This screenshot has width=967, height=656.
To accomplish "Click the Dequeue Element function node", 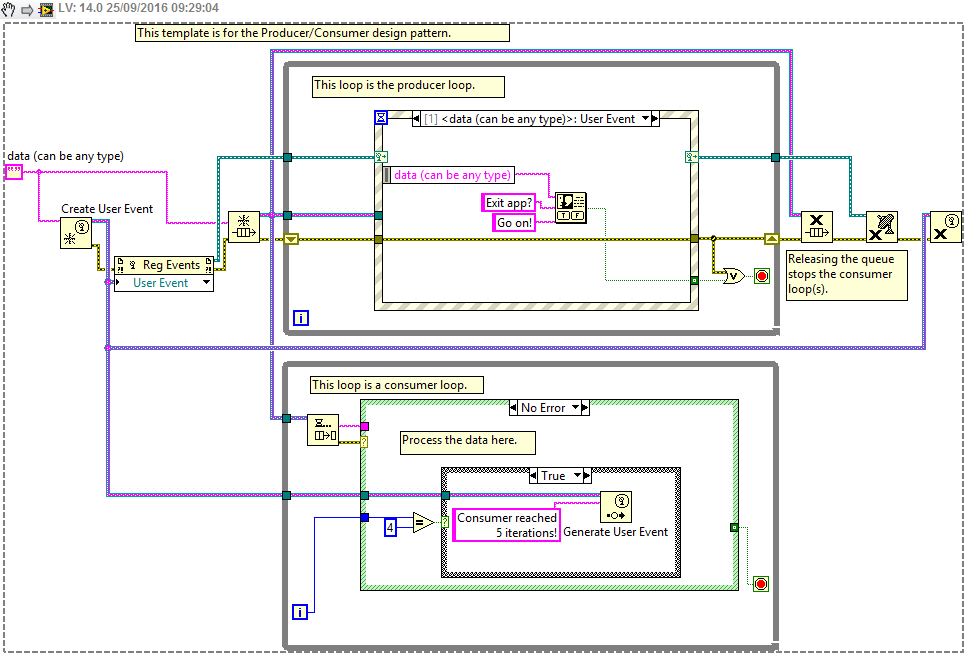I will pos(322,430).
